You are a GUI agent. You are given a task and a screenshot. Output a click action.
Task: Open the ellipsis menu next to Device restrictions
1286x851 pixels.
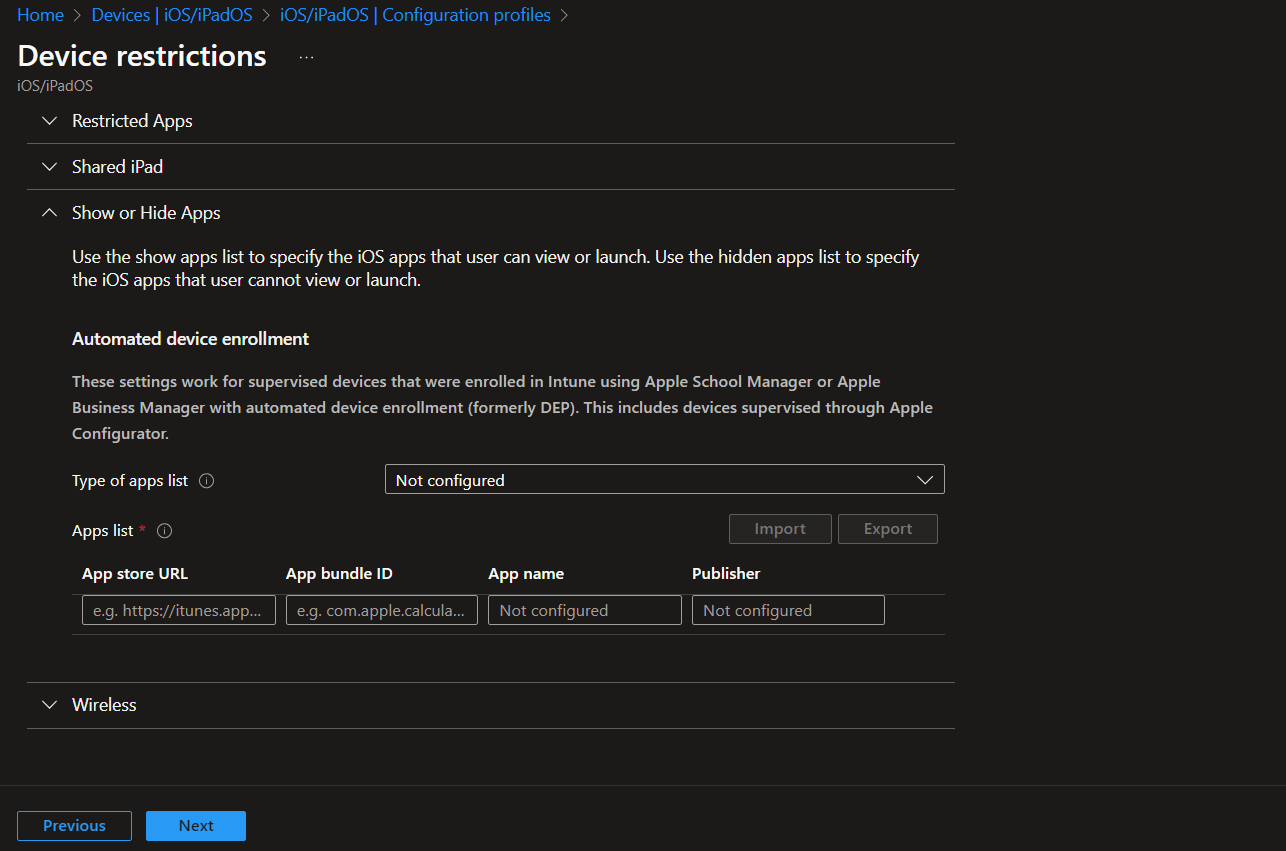pyautogui.click(x=305, y=57)
